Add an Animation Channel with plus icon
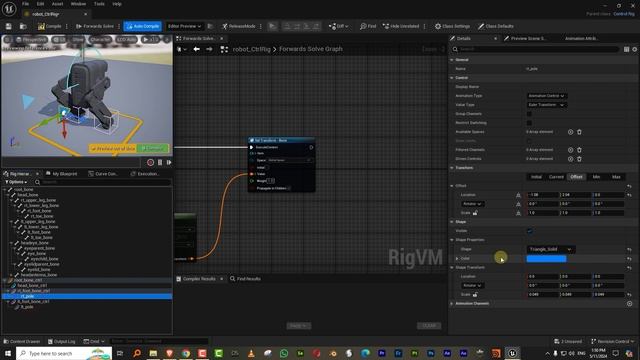This screenshot has height=360, width=640. pyautogui.click(x=629, y=304)
